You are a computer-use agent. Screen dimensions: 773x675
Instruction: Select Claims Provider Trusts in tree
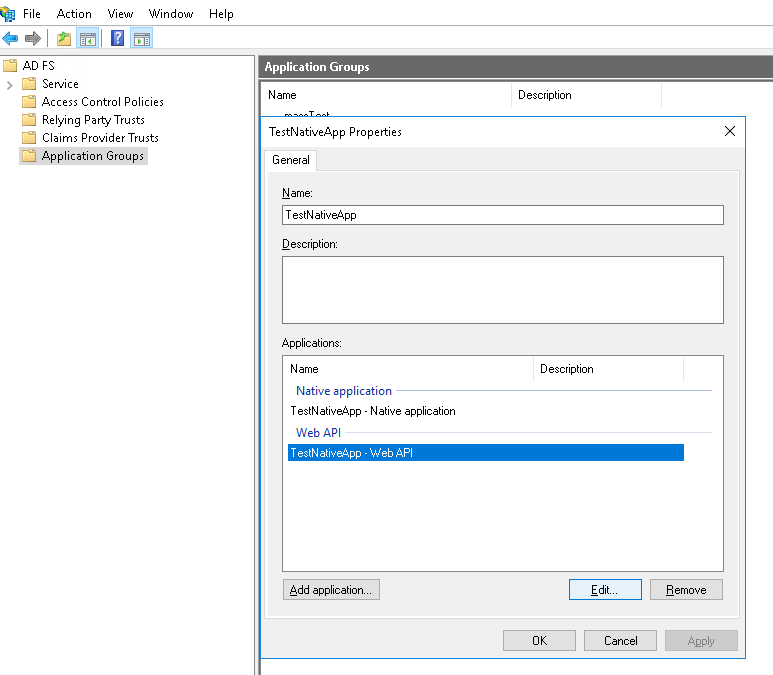tap(100, 138)
